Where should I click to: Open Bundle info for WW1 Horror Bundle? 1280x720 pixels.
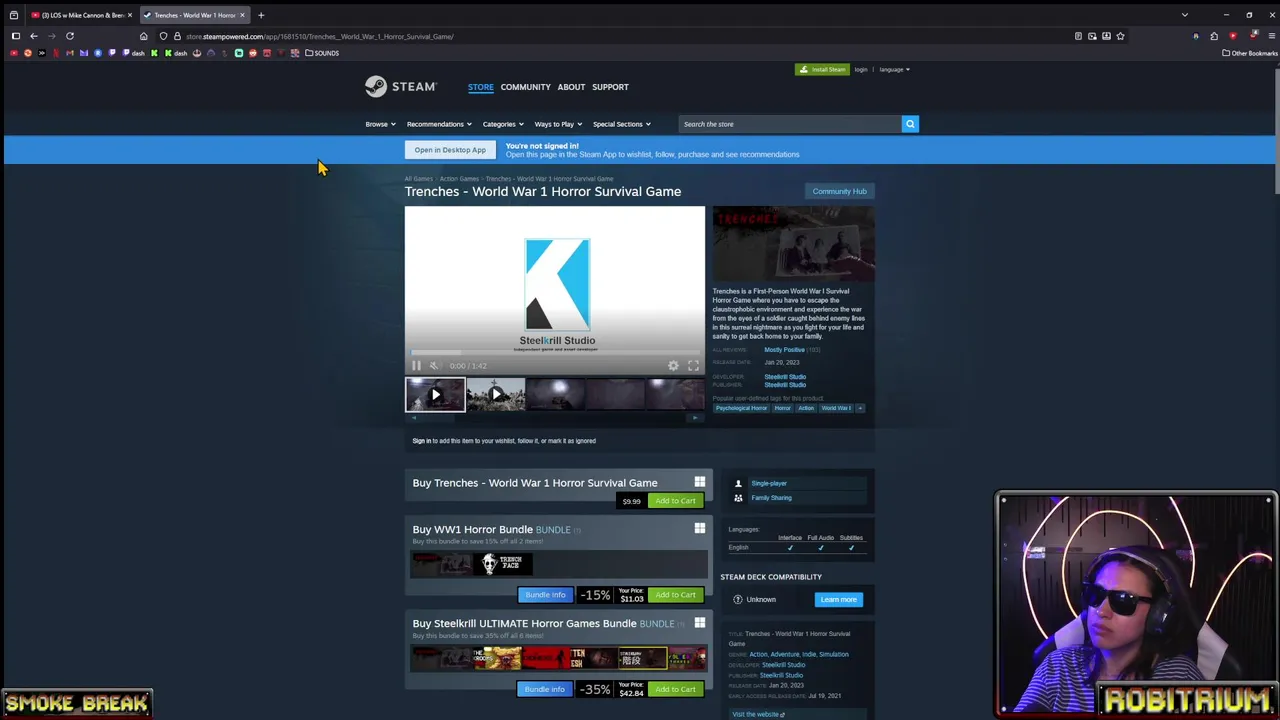(x=545, y=595)
